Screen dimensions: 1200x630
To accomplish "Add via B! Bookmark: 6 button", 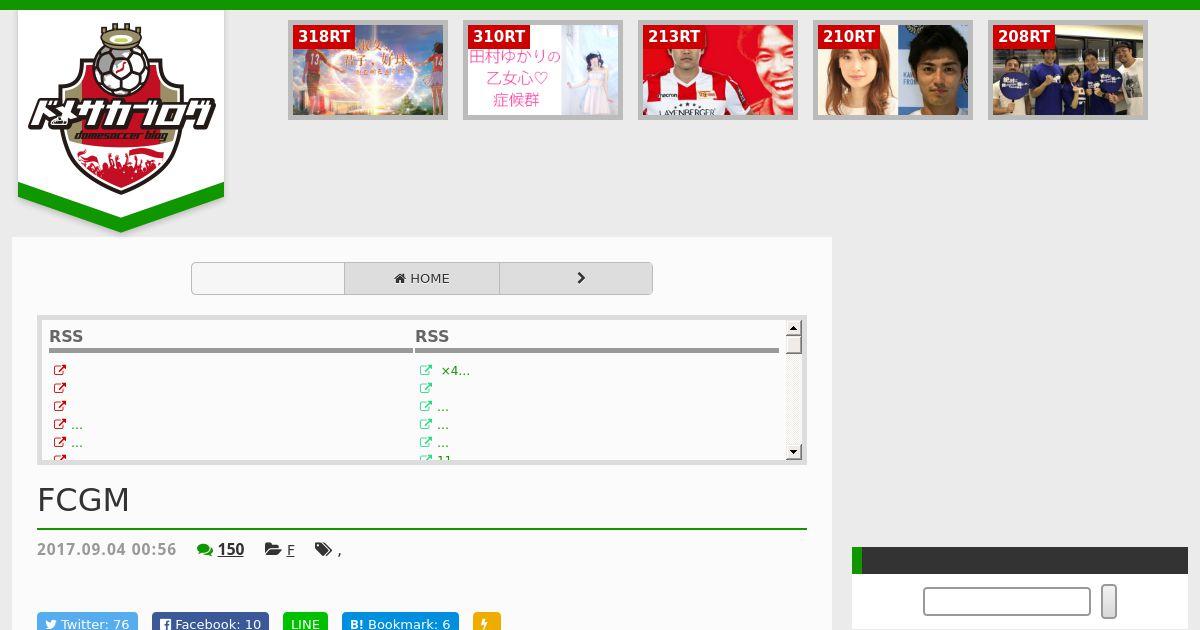I will (400, 622).
